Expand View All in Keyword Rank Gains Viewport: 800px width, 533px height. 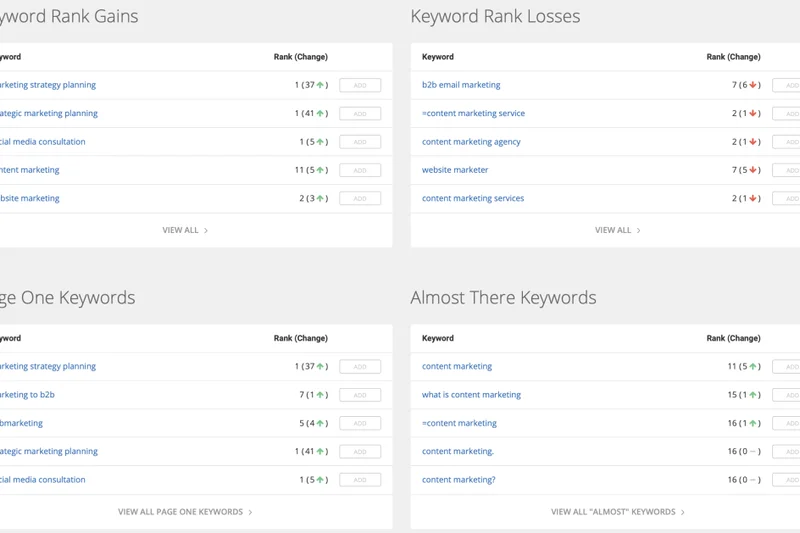point(185,230)
